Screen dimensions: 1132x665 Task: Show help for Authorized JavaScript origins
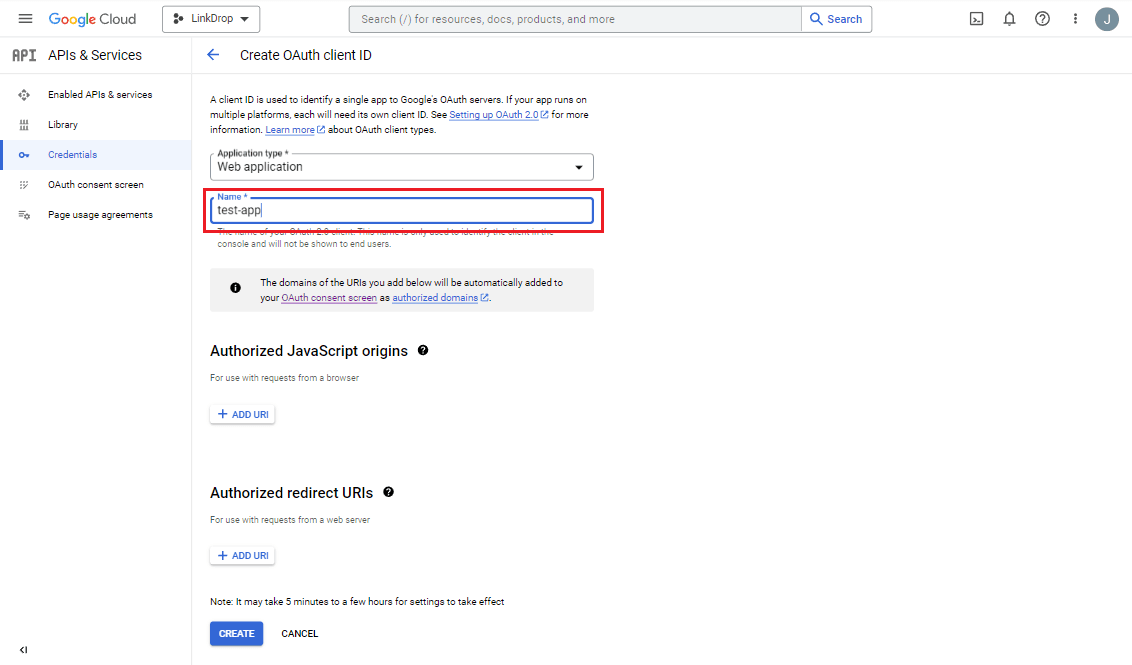(423, 350)
